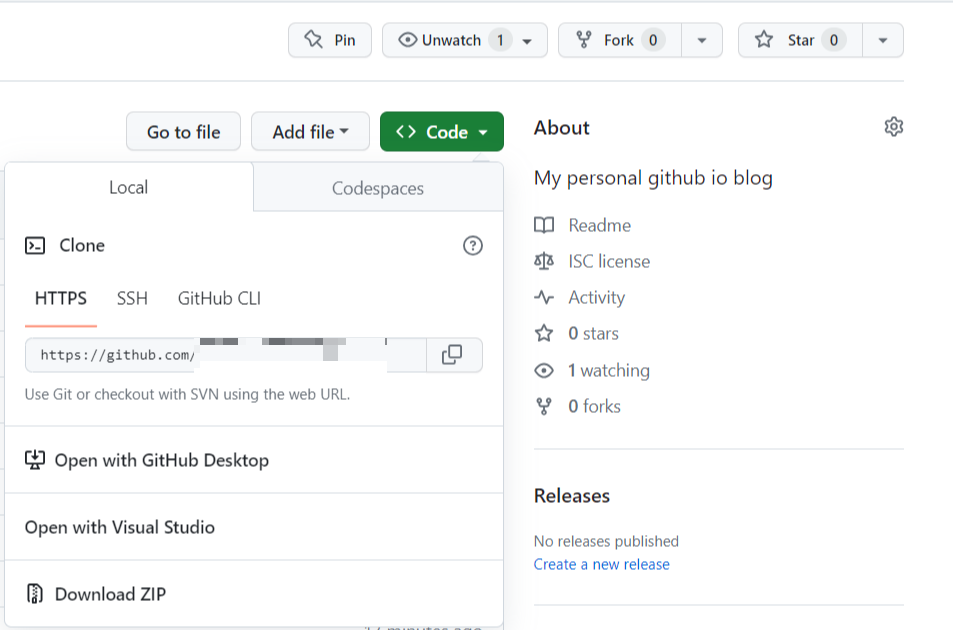Click the watching eye icon

point(544,370)
